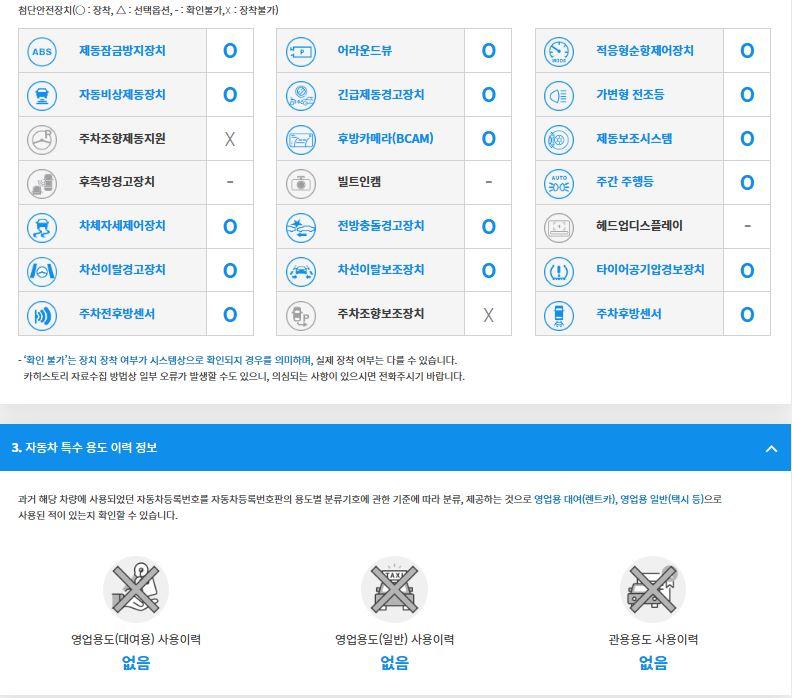Click the 주차후방센서 status O mark
792x698 pixels.
pos(747,314)
